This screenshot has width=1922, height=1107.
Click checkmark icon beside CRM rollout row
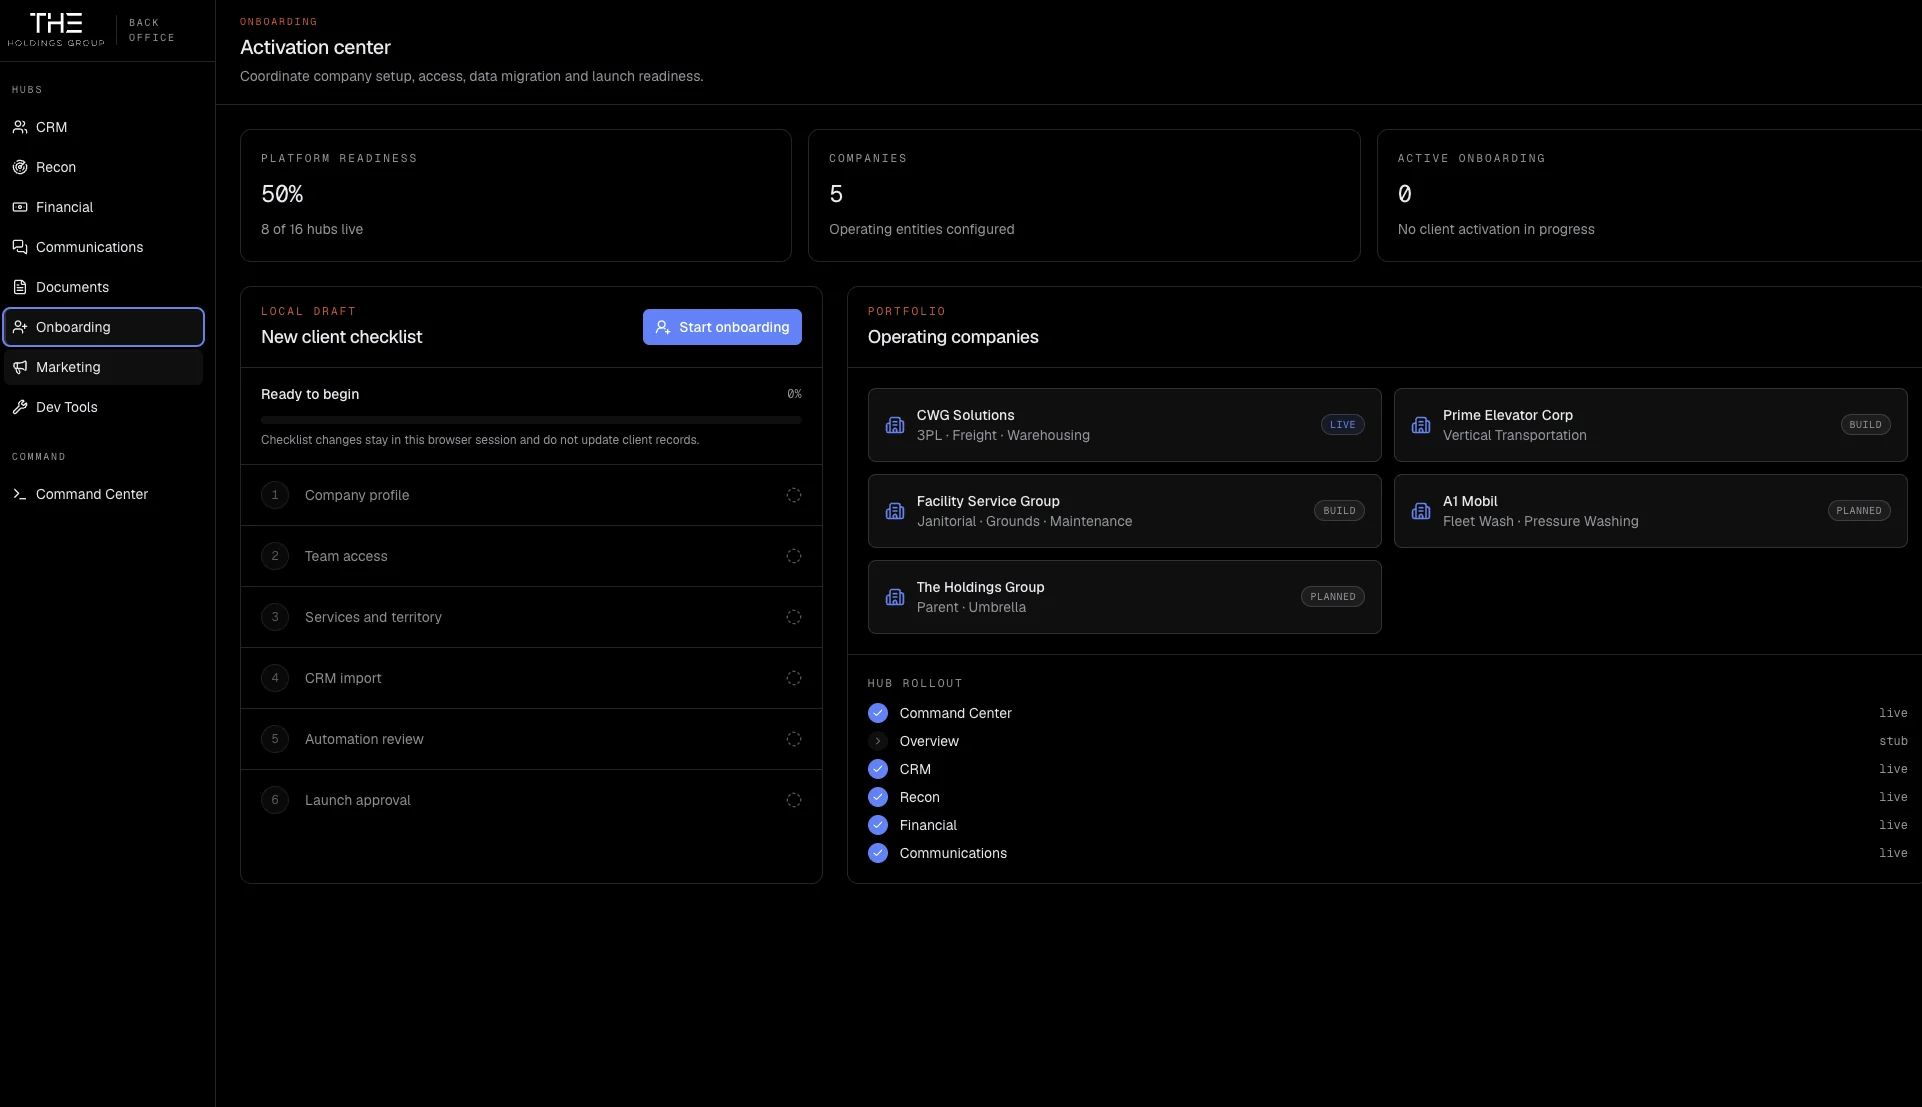[x=878, y=769]
